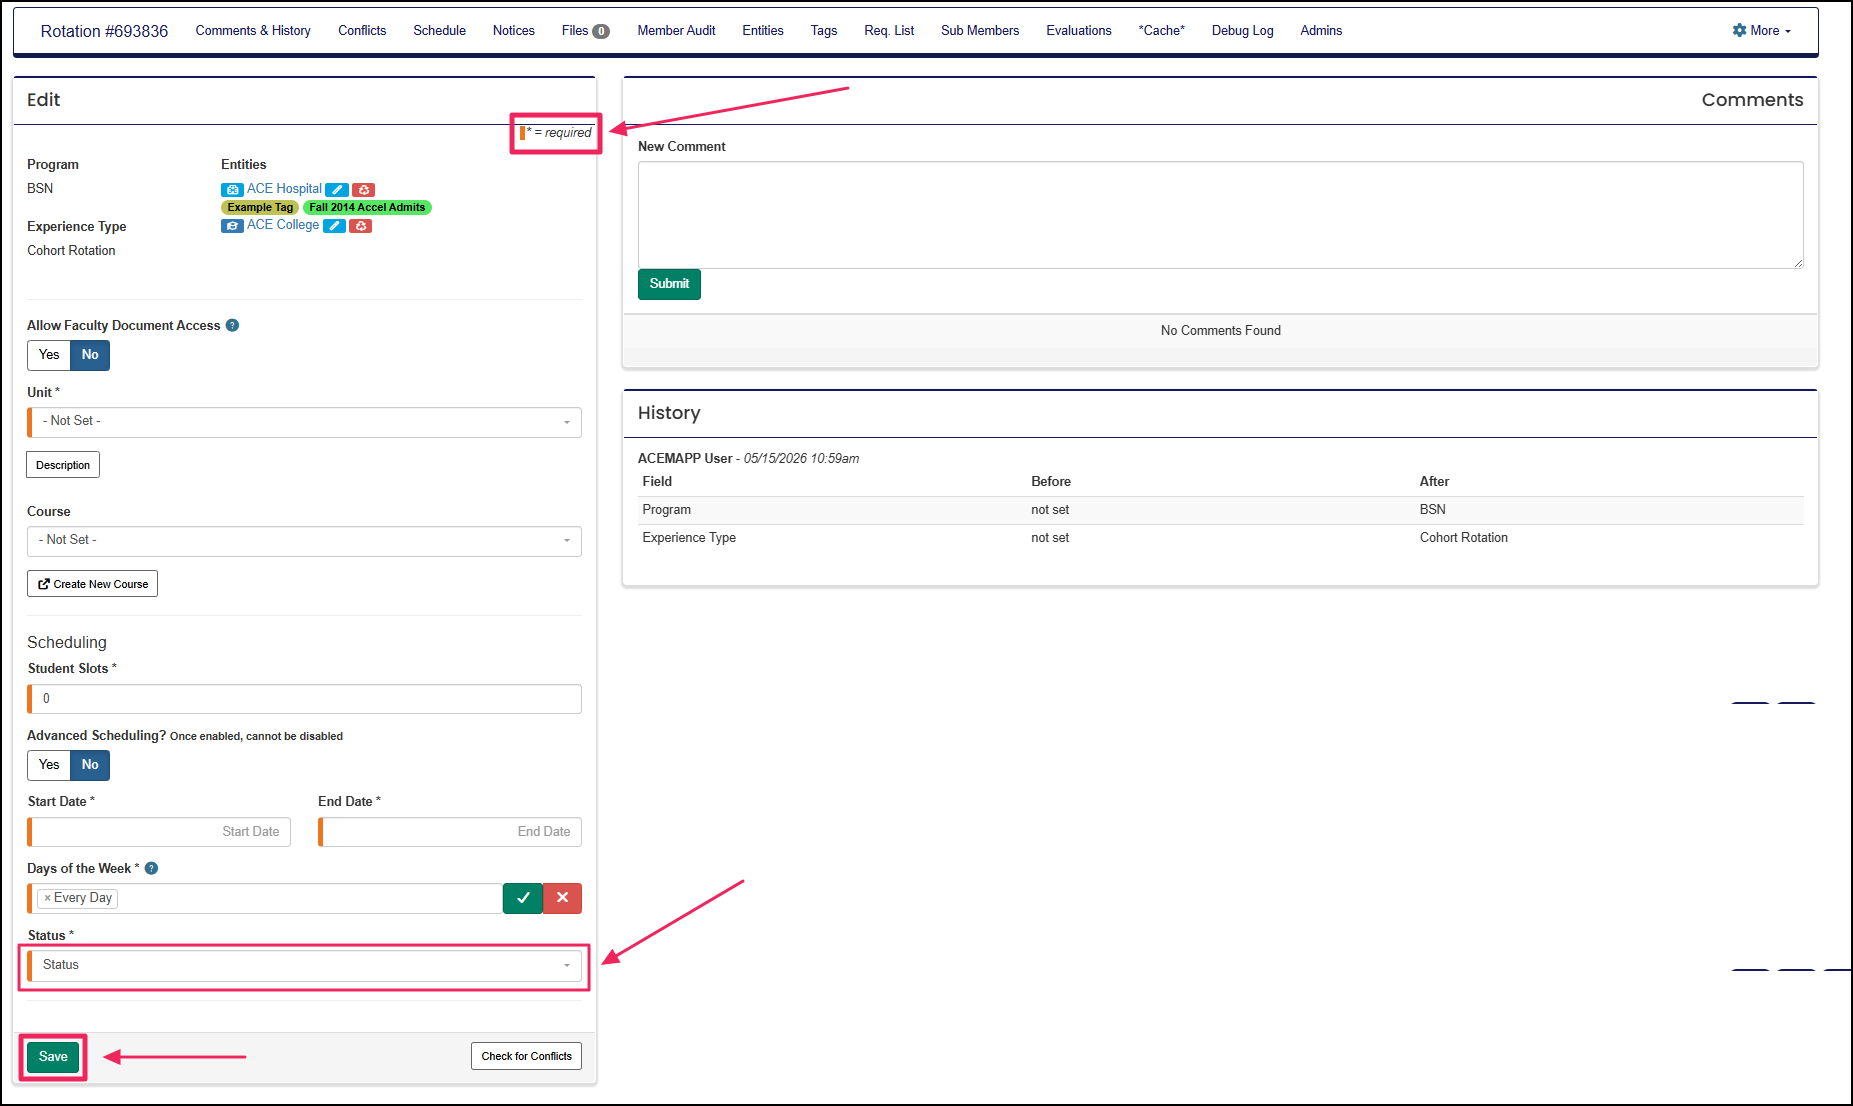Clear days selection with red X button

[562, 898]
